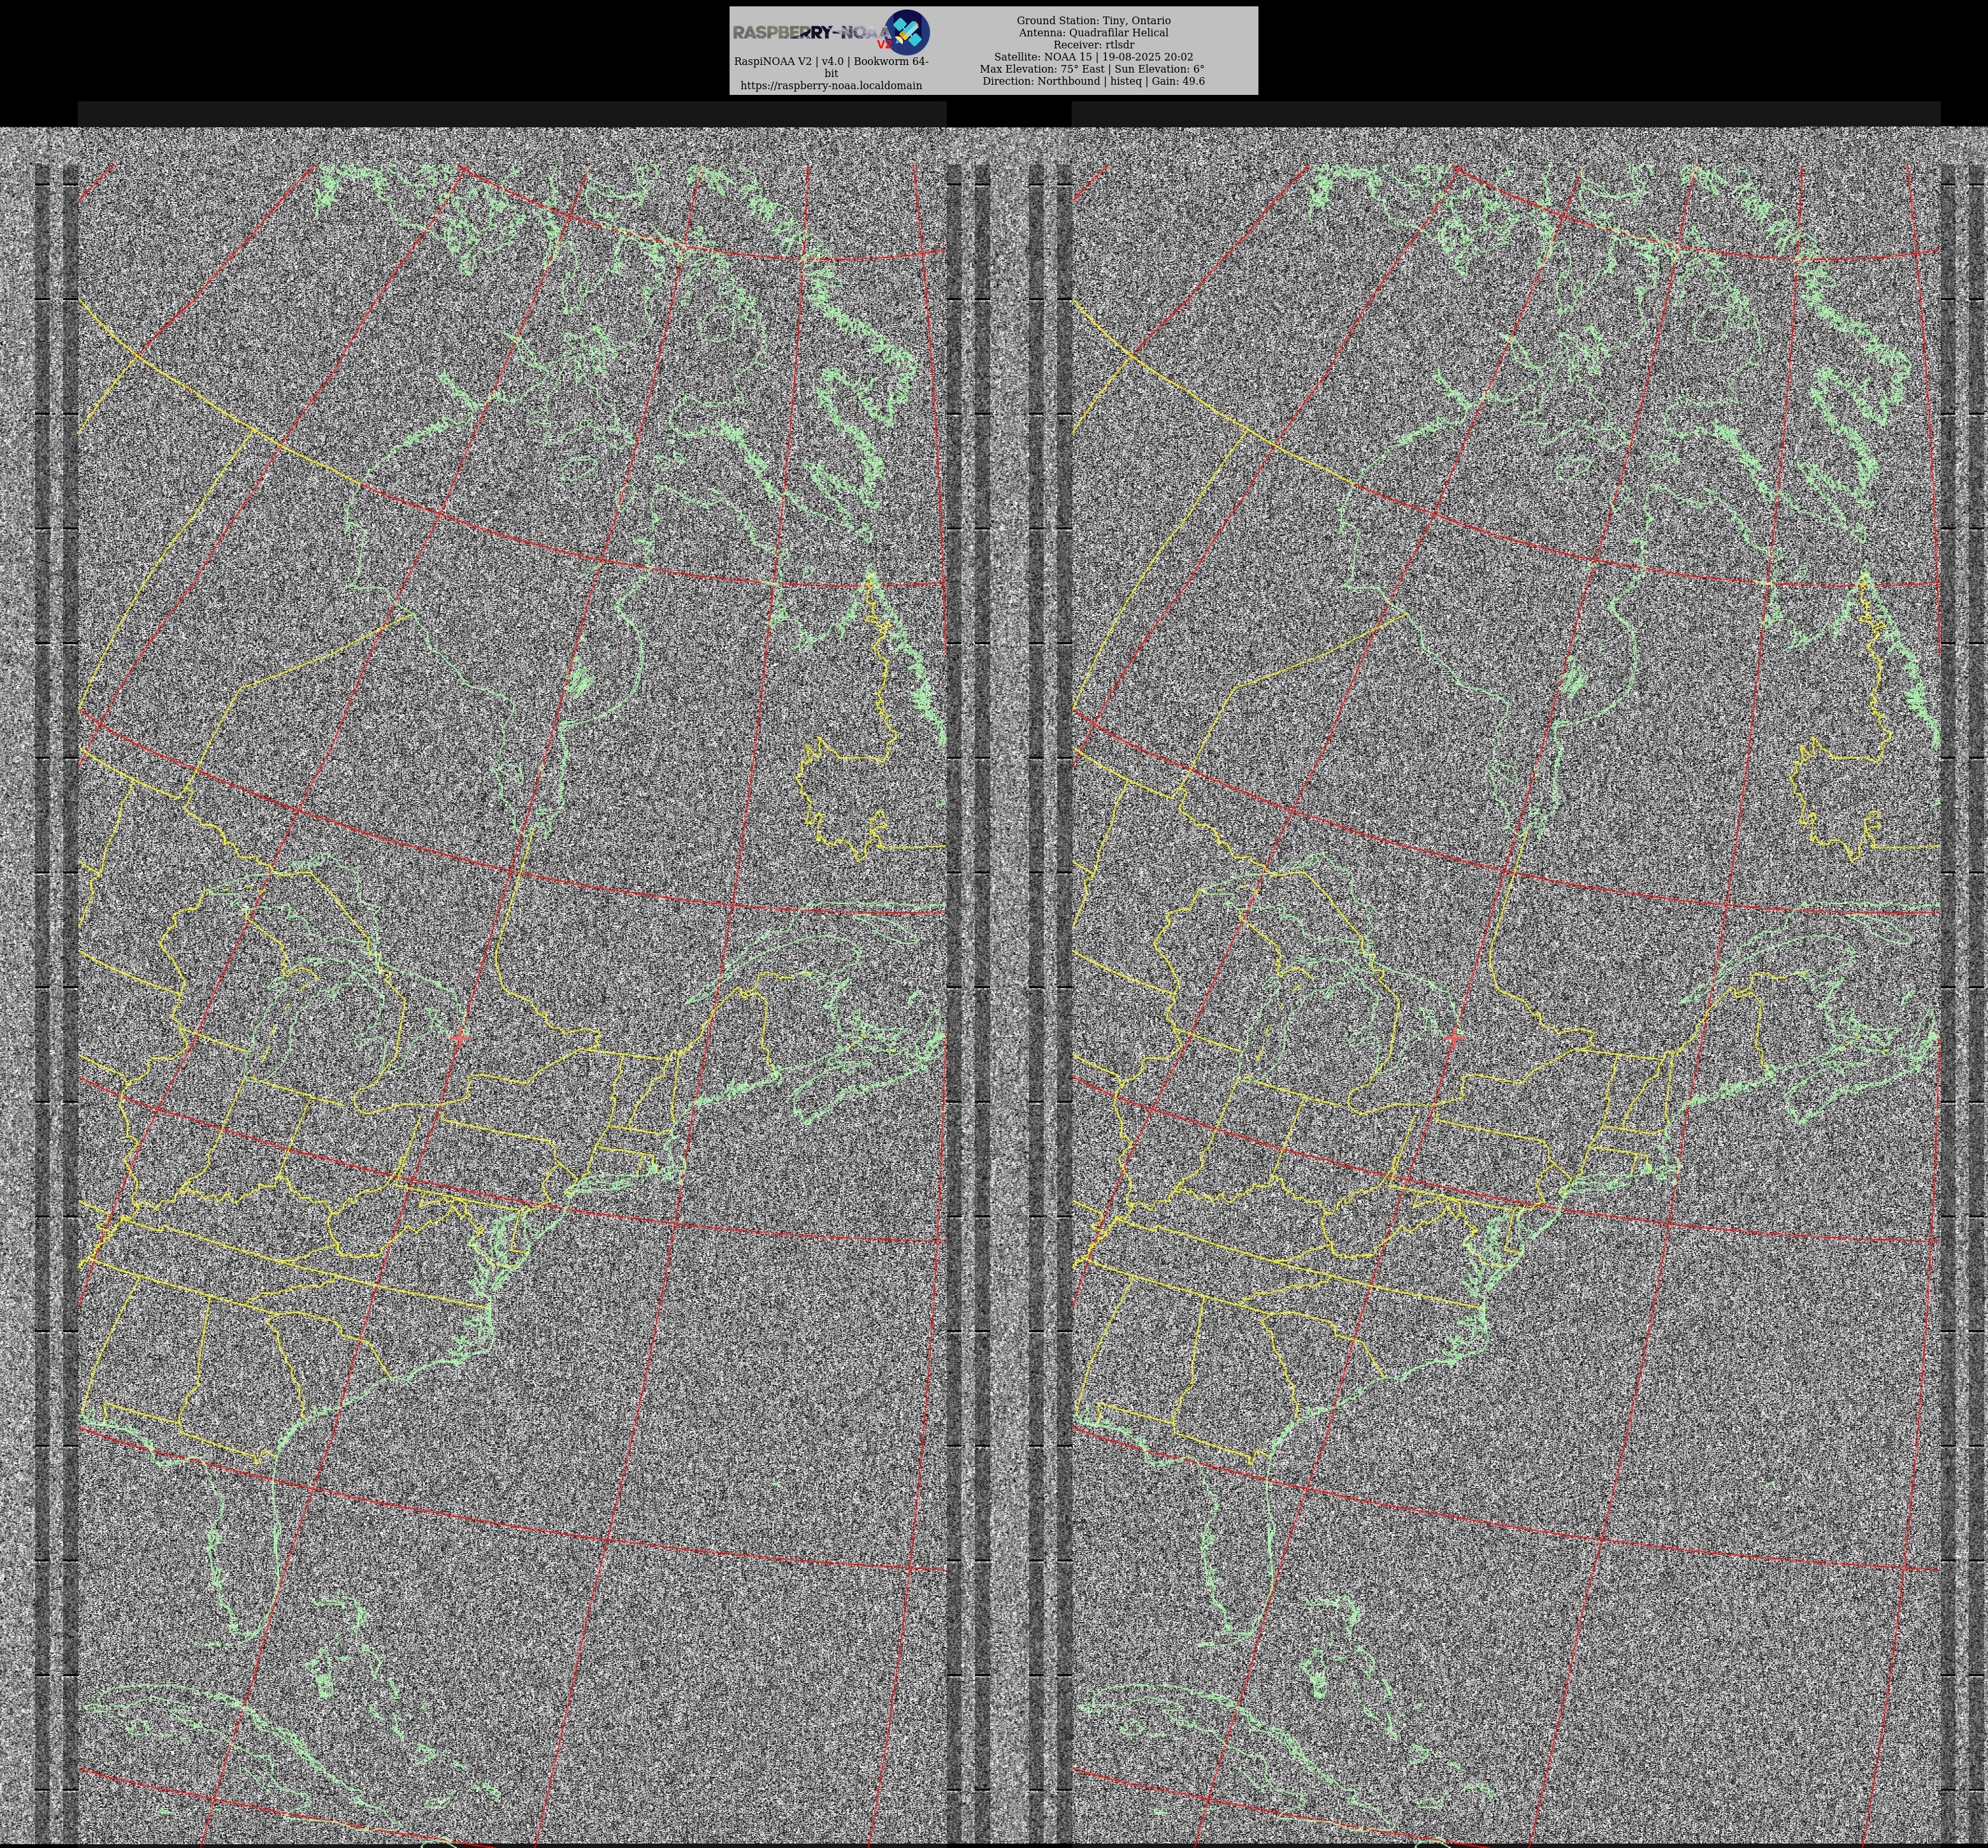Screen dimensions: 1988x1848
Task: Click the red V2 badge on logo
Action: pos(884,45)
